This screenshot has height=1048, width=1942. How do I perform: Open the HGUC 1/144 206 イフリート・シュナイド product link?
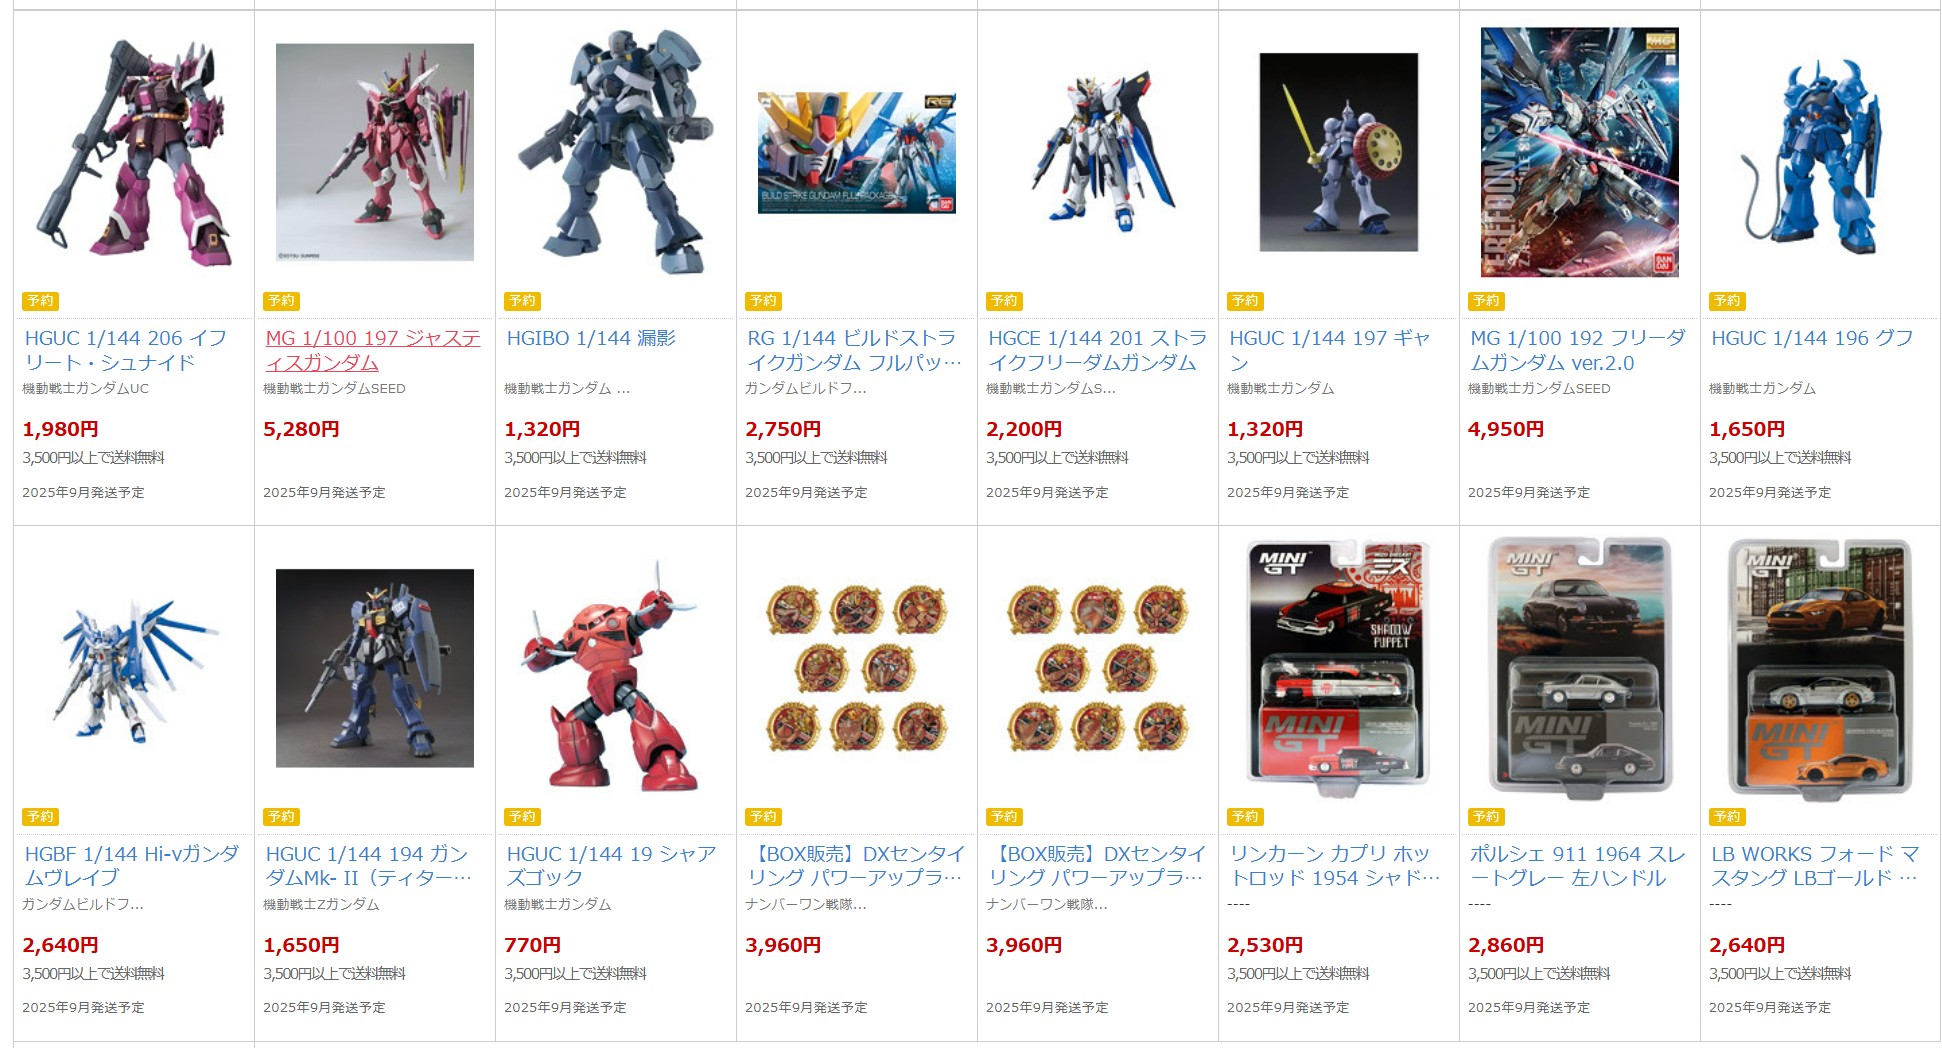126,350
